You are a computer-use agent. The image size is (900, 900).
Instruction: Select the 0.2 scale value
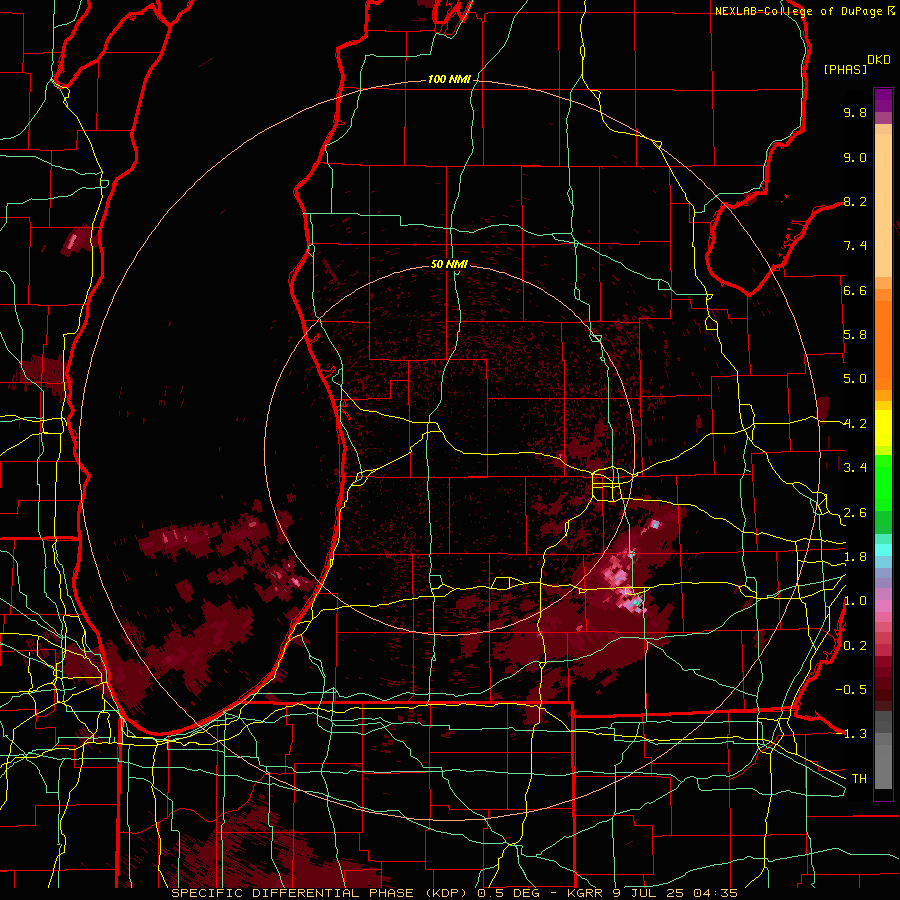(855, 646)
